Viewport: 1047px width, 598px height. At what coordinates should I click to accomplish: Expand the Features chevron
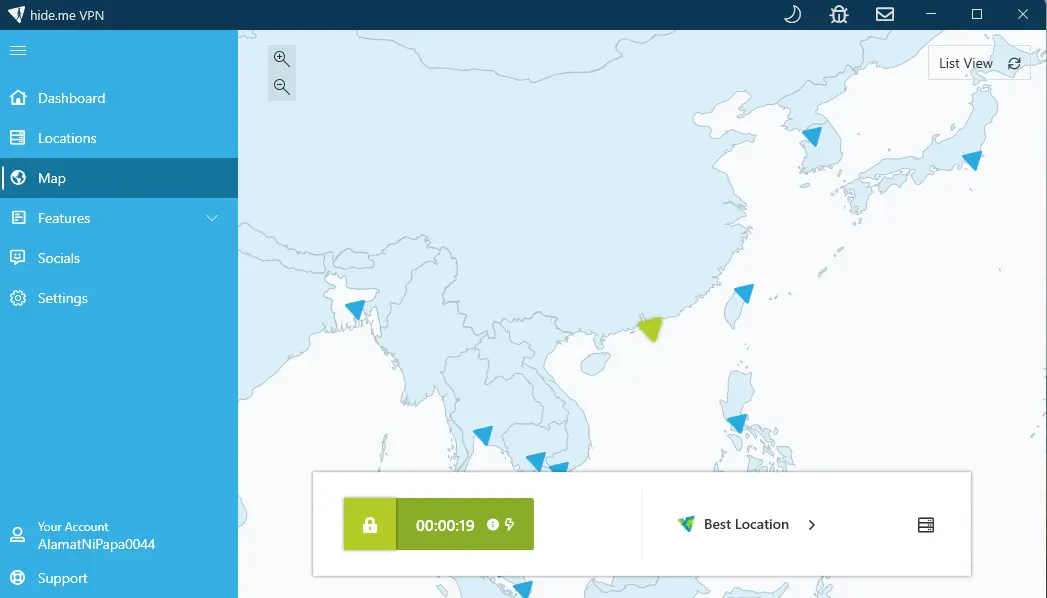[212, 218]
